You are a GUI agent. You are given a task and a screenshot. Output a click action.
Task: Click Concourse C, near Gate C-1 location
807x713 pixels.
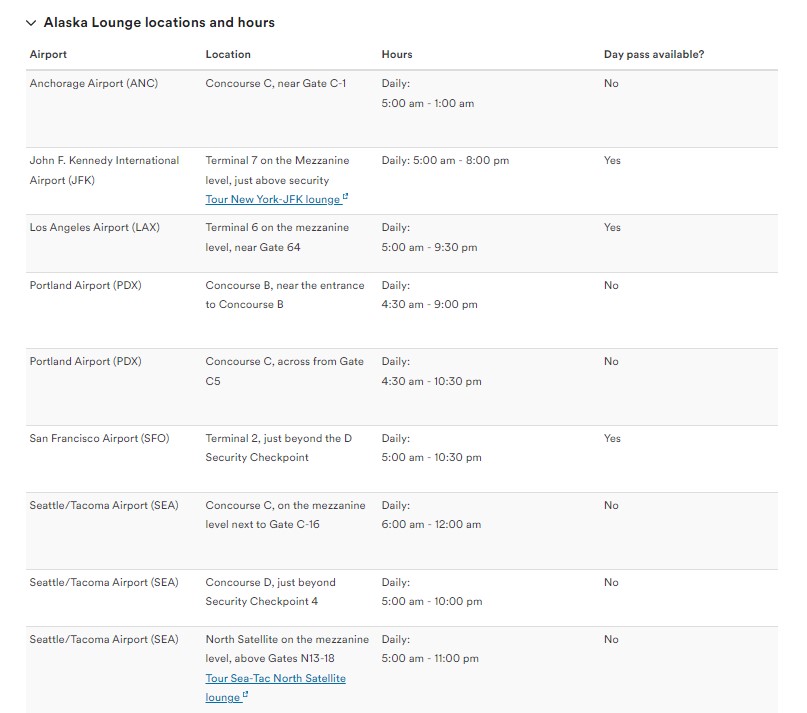click(276, 83)
